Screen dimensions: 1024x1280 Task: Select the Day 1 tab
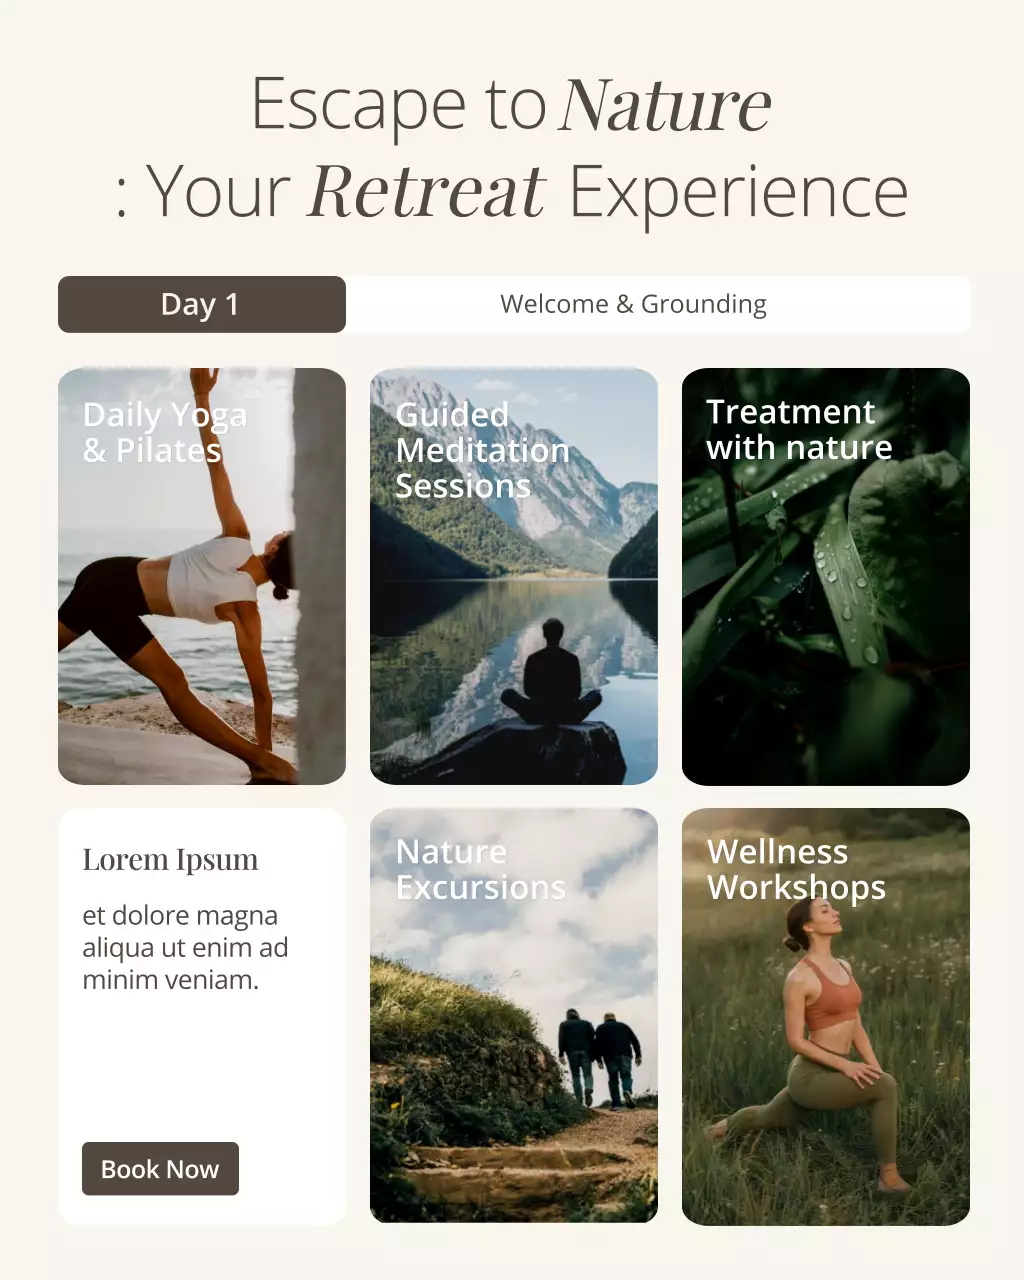click(202, 304)
